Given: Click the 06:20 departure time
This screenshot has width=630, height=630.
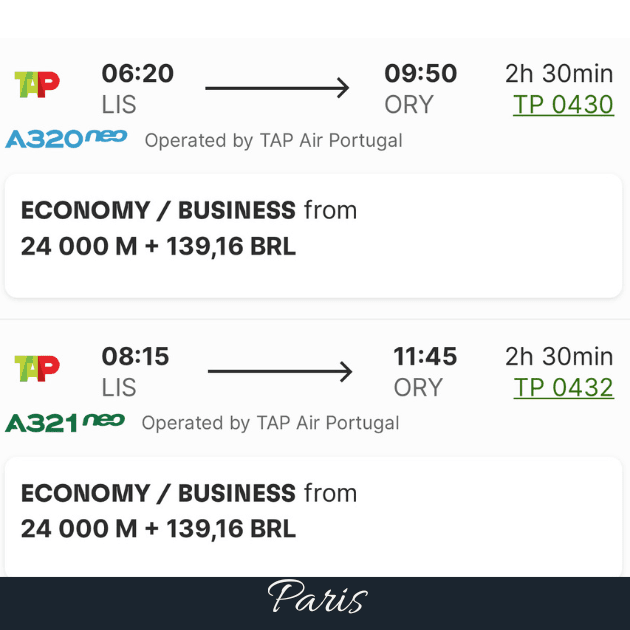Looking at the screenshot, I should coord(137,74).
